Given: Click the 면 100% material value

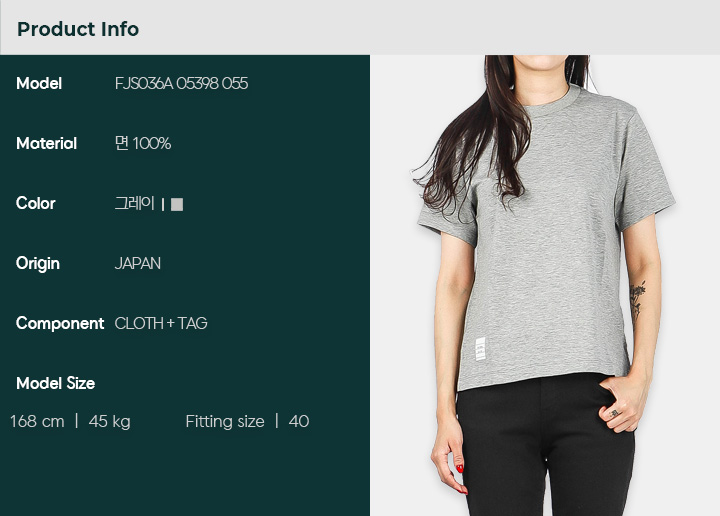Looking at the screenshot, I should [143, 144].
